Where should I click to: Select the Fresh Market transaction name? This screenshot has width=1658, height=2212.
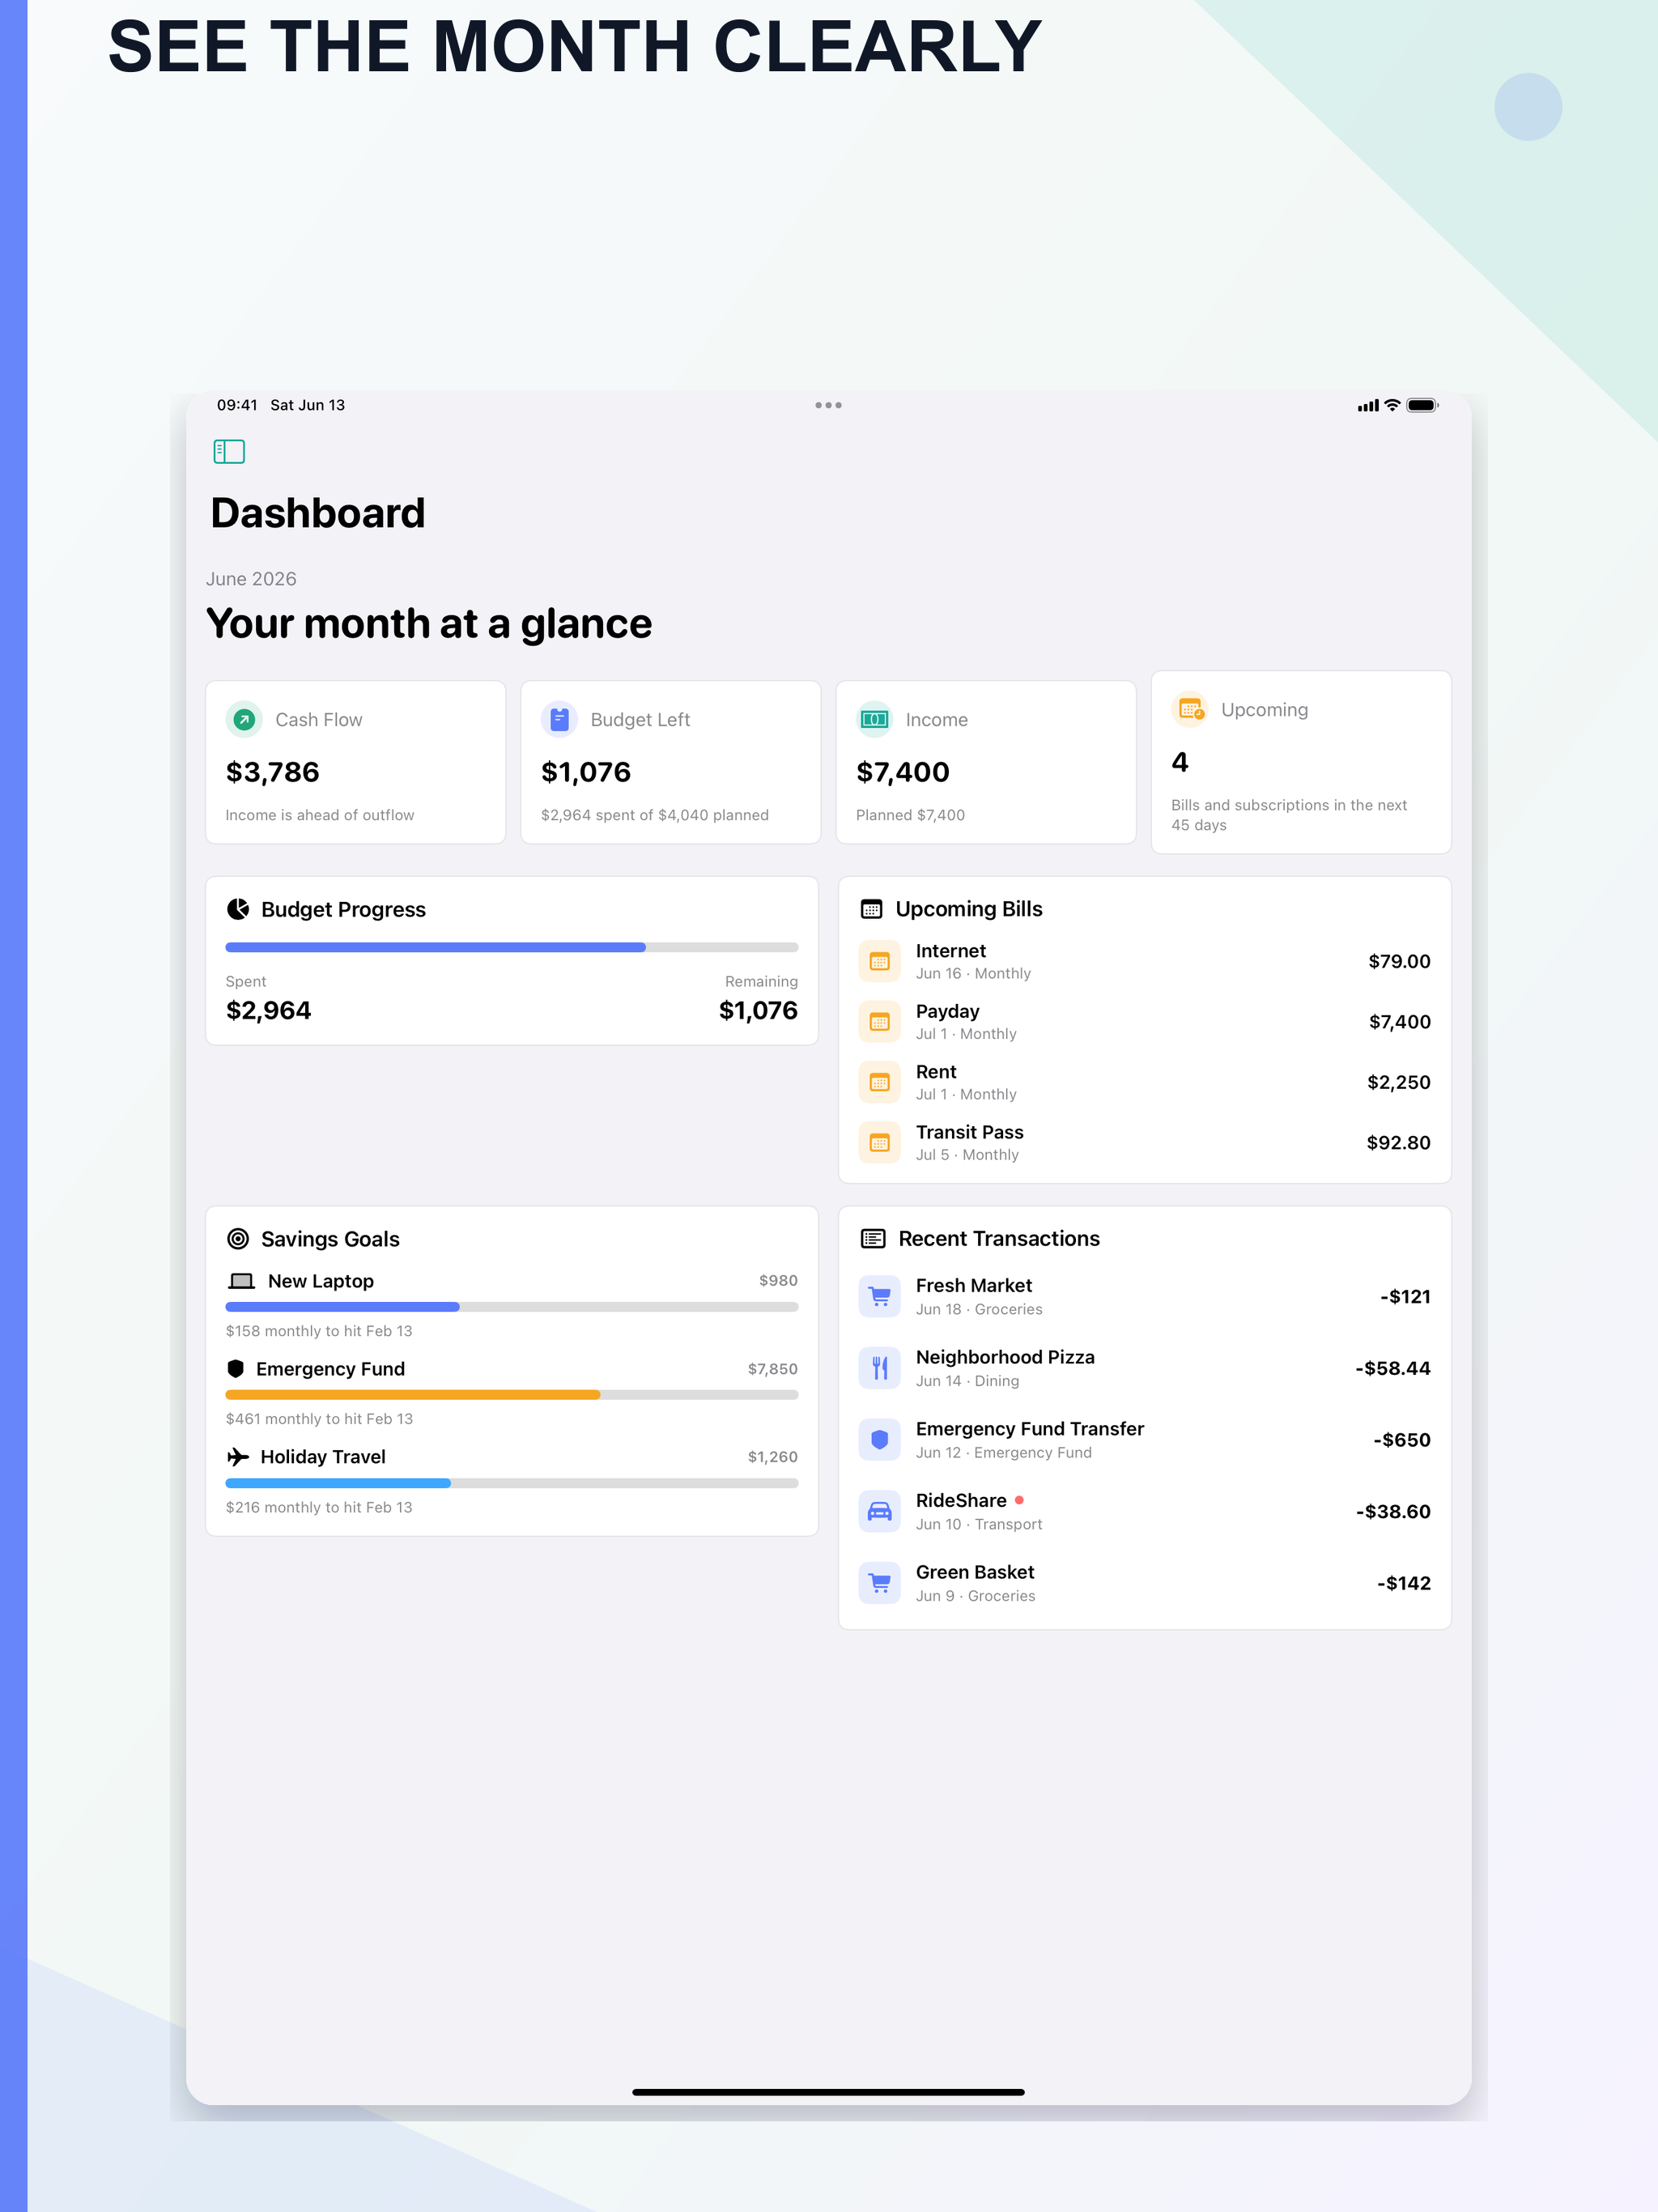974,1286
